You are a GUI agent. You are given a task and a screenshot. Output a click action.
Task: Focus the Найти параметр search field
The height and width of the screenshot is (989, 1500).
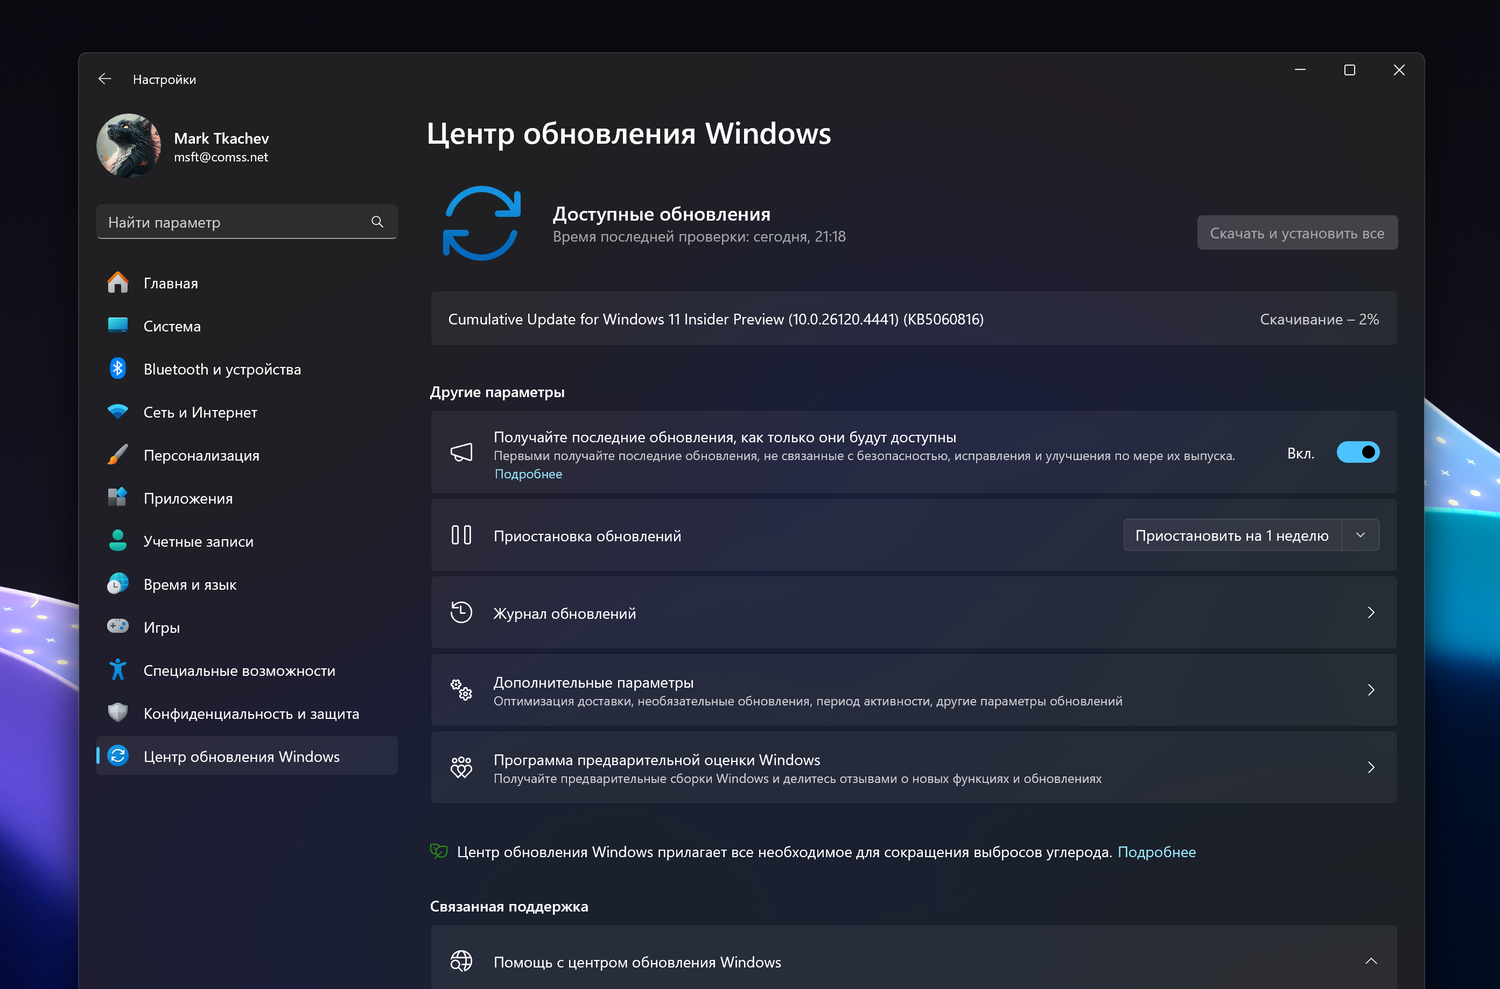pyautogui.click(x=247, y=222)
